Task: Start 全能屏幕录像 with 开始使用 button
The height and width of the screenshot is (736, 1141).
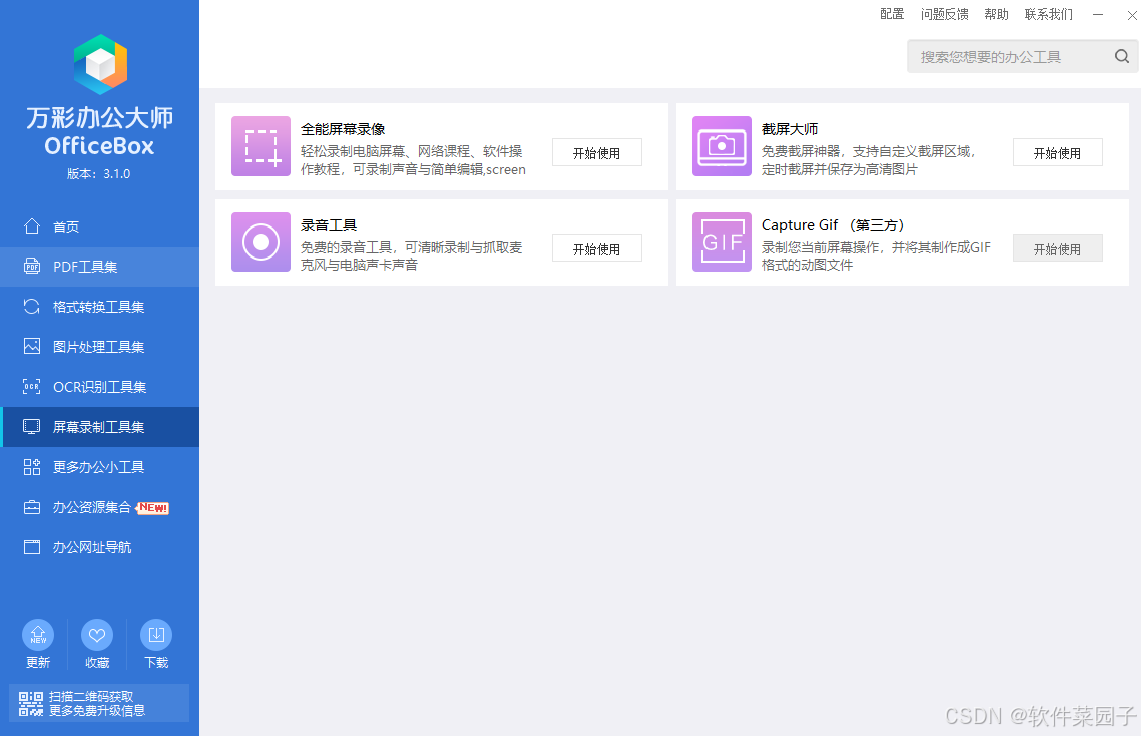Action: tap(596, 152)
